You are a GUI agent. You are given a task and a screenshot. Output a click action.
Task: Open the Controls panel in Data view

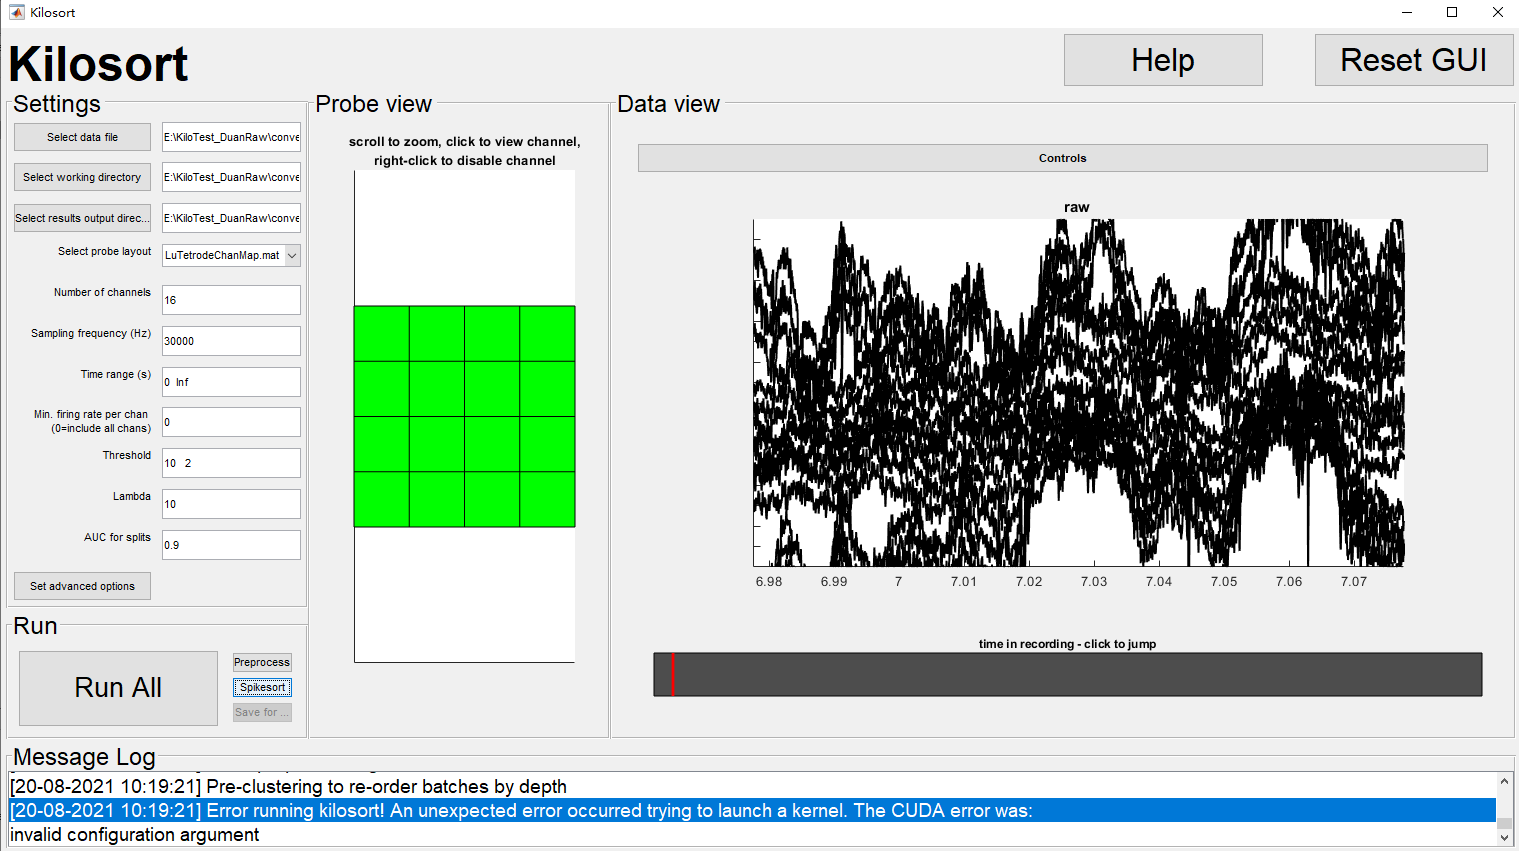(1062, 157)
